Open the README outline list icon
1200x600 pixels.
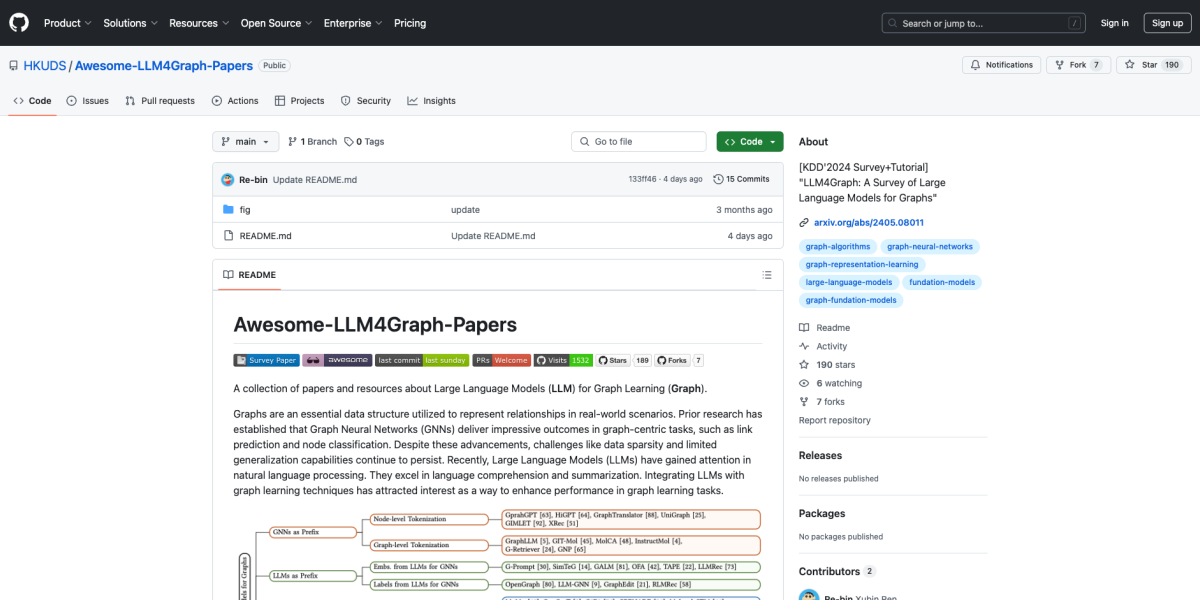tap(767, 275)
